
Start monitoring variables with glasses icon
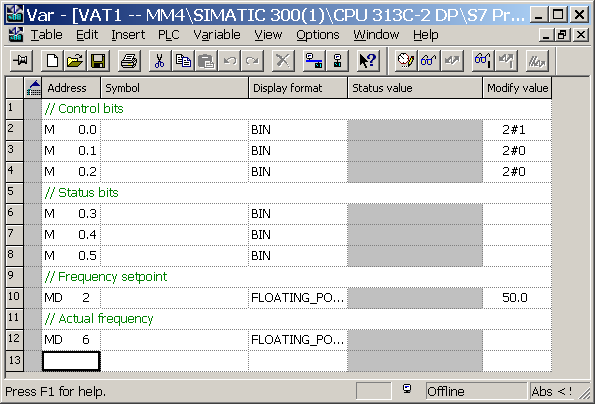coord(429,61)
